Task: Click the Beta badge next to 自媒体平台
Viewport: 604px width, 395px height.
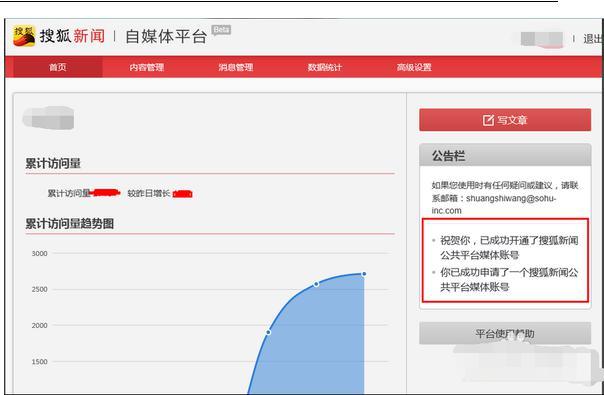Action: [x=221, y=30]
